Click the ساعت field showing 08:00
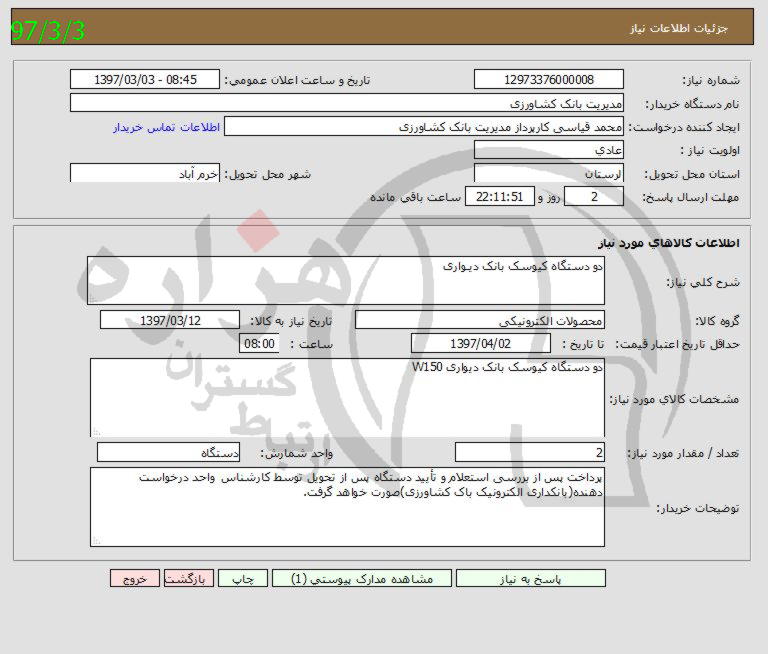This screenshot has width=768, height=654. point(259,344)
